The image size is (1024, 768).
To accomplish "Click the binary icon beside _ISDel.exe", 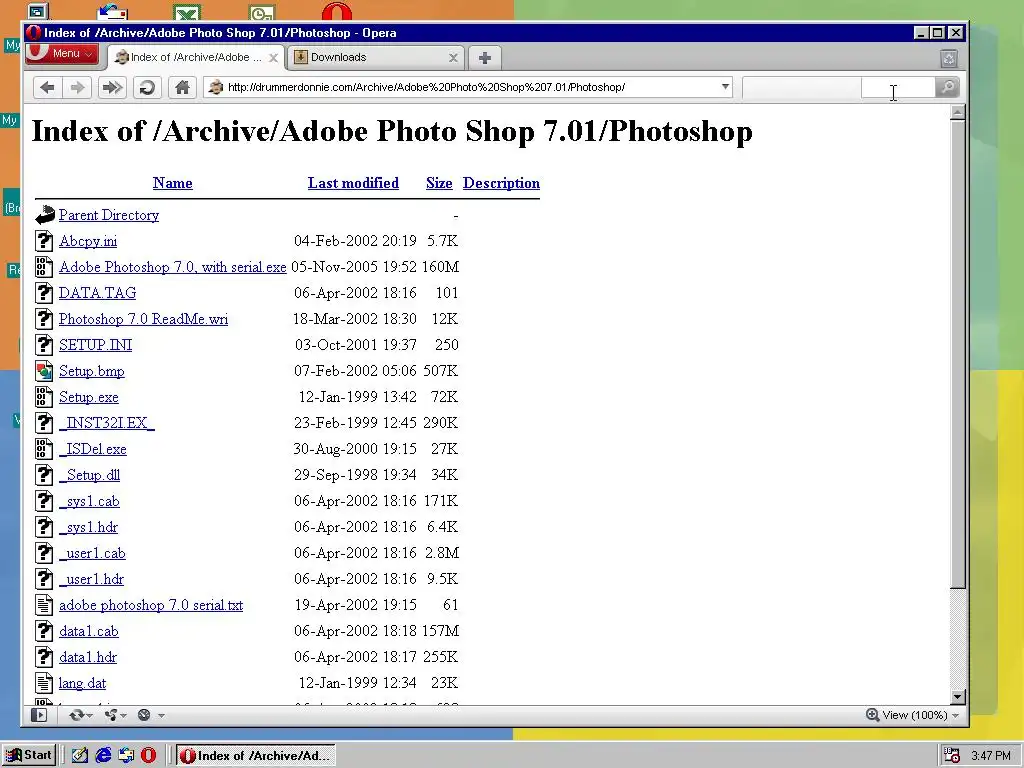I will tap(44, 449).
